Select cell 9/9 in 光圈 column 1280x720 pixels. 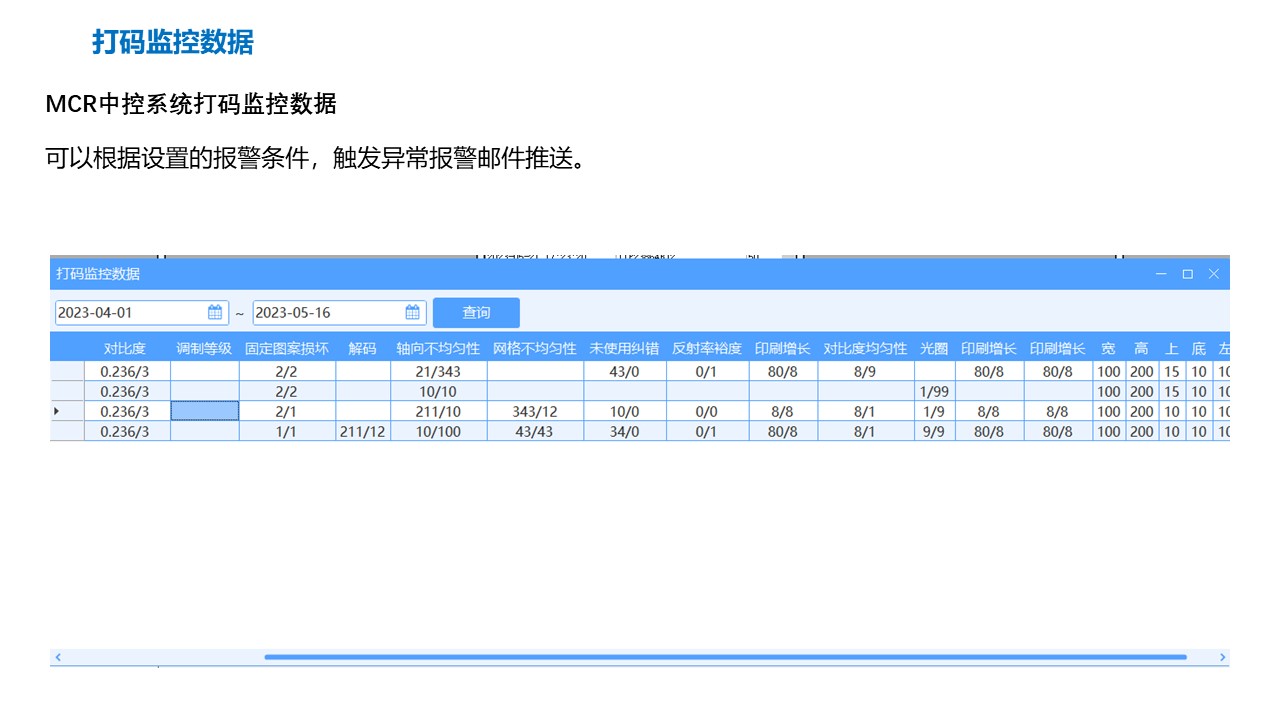pyautogui.click(x=934, y=431)
